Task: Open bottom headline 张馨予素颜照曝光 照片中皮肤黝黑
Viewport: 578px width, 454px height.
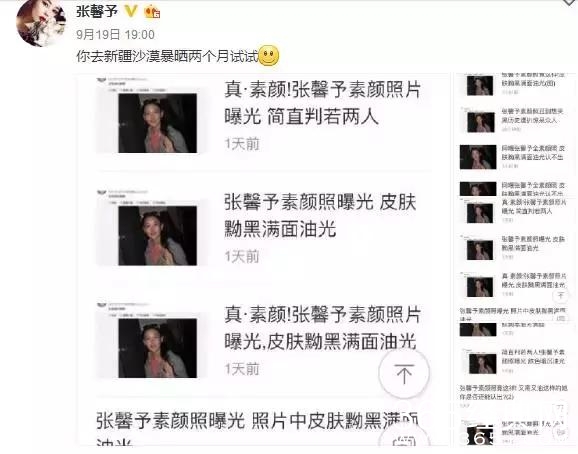Action: [257, 429]
